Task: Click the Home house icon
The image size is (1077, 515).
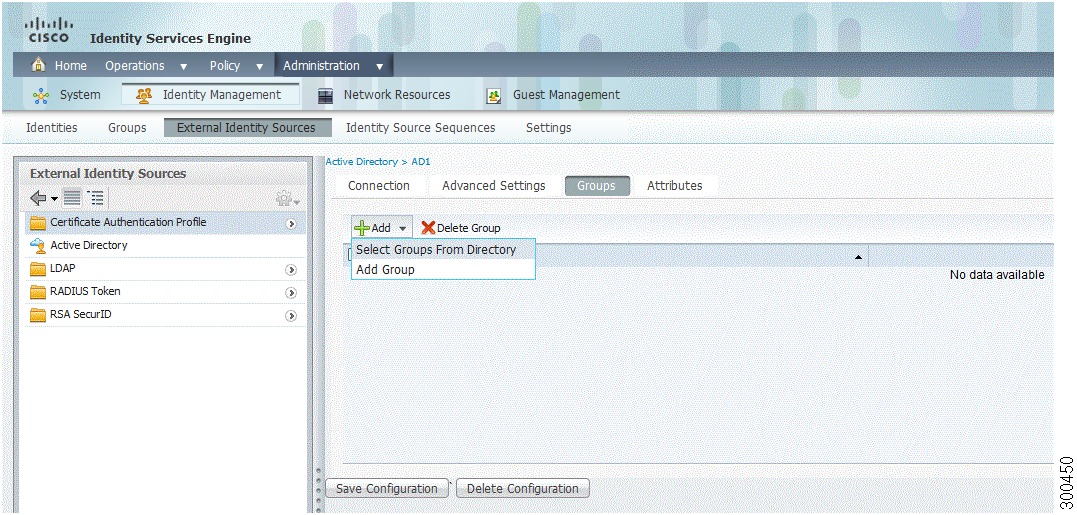Action: pyautogui.click(x=40, y=65)
